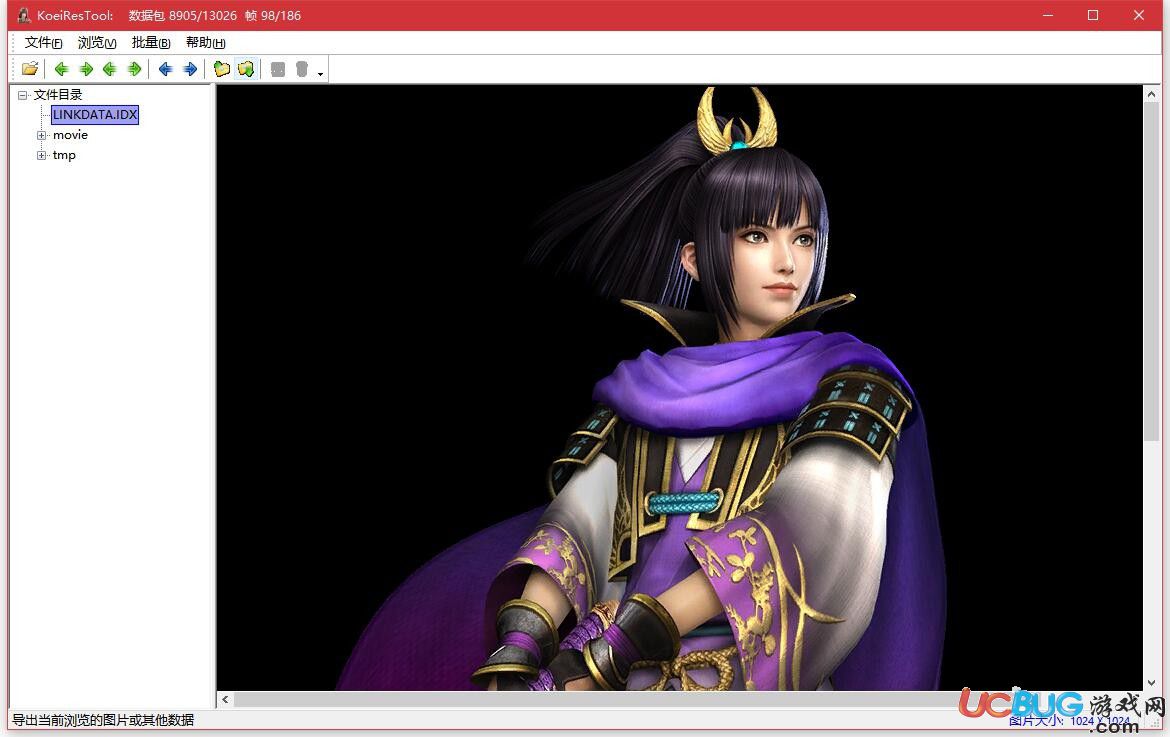This screenshot has width=1170, height=737.
Task: Open the small toolbar overflow dropdown arrow
Action: pyautogui.click(x=320, y=73)
